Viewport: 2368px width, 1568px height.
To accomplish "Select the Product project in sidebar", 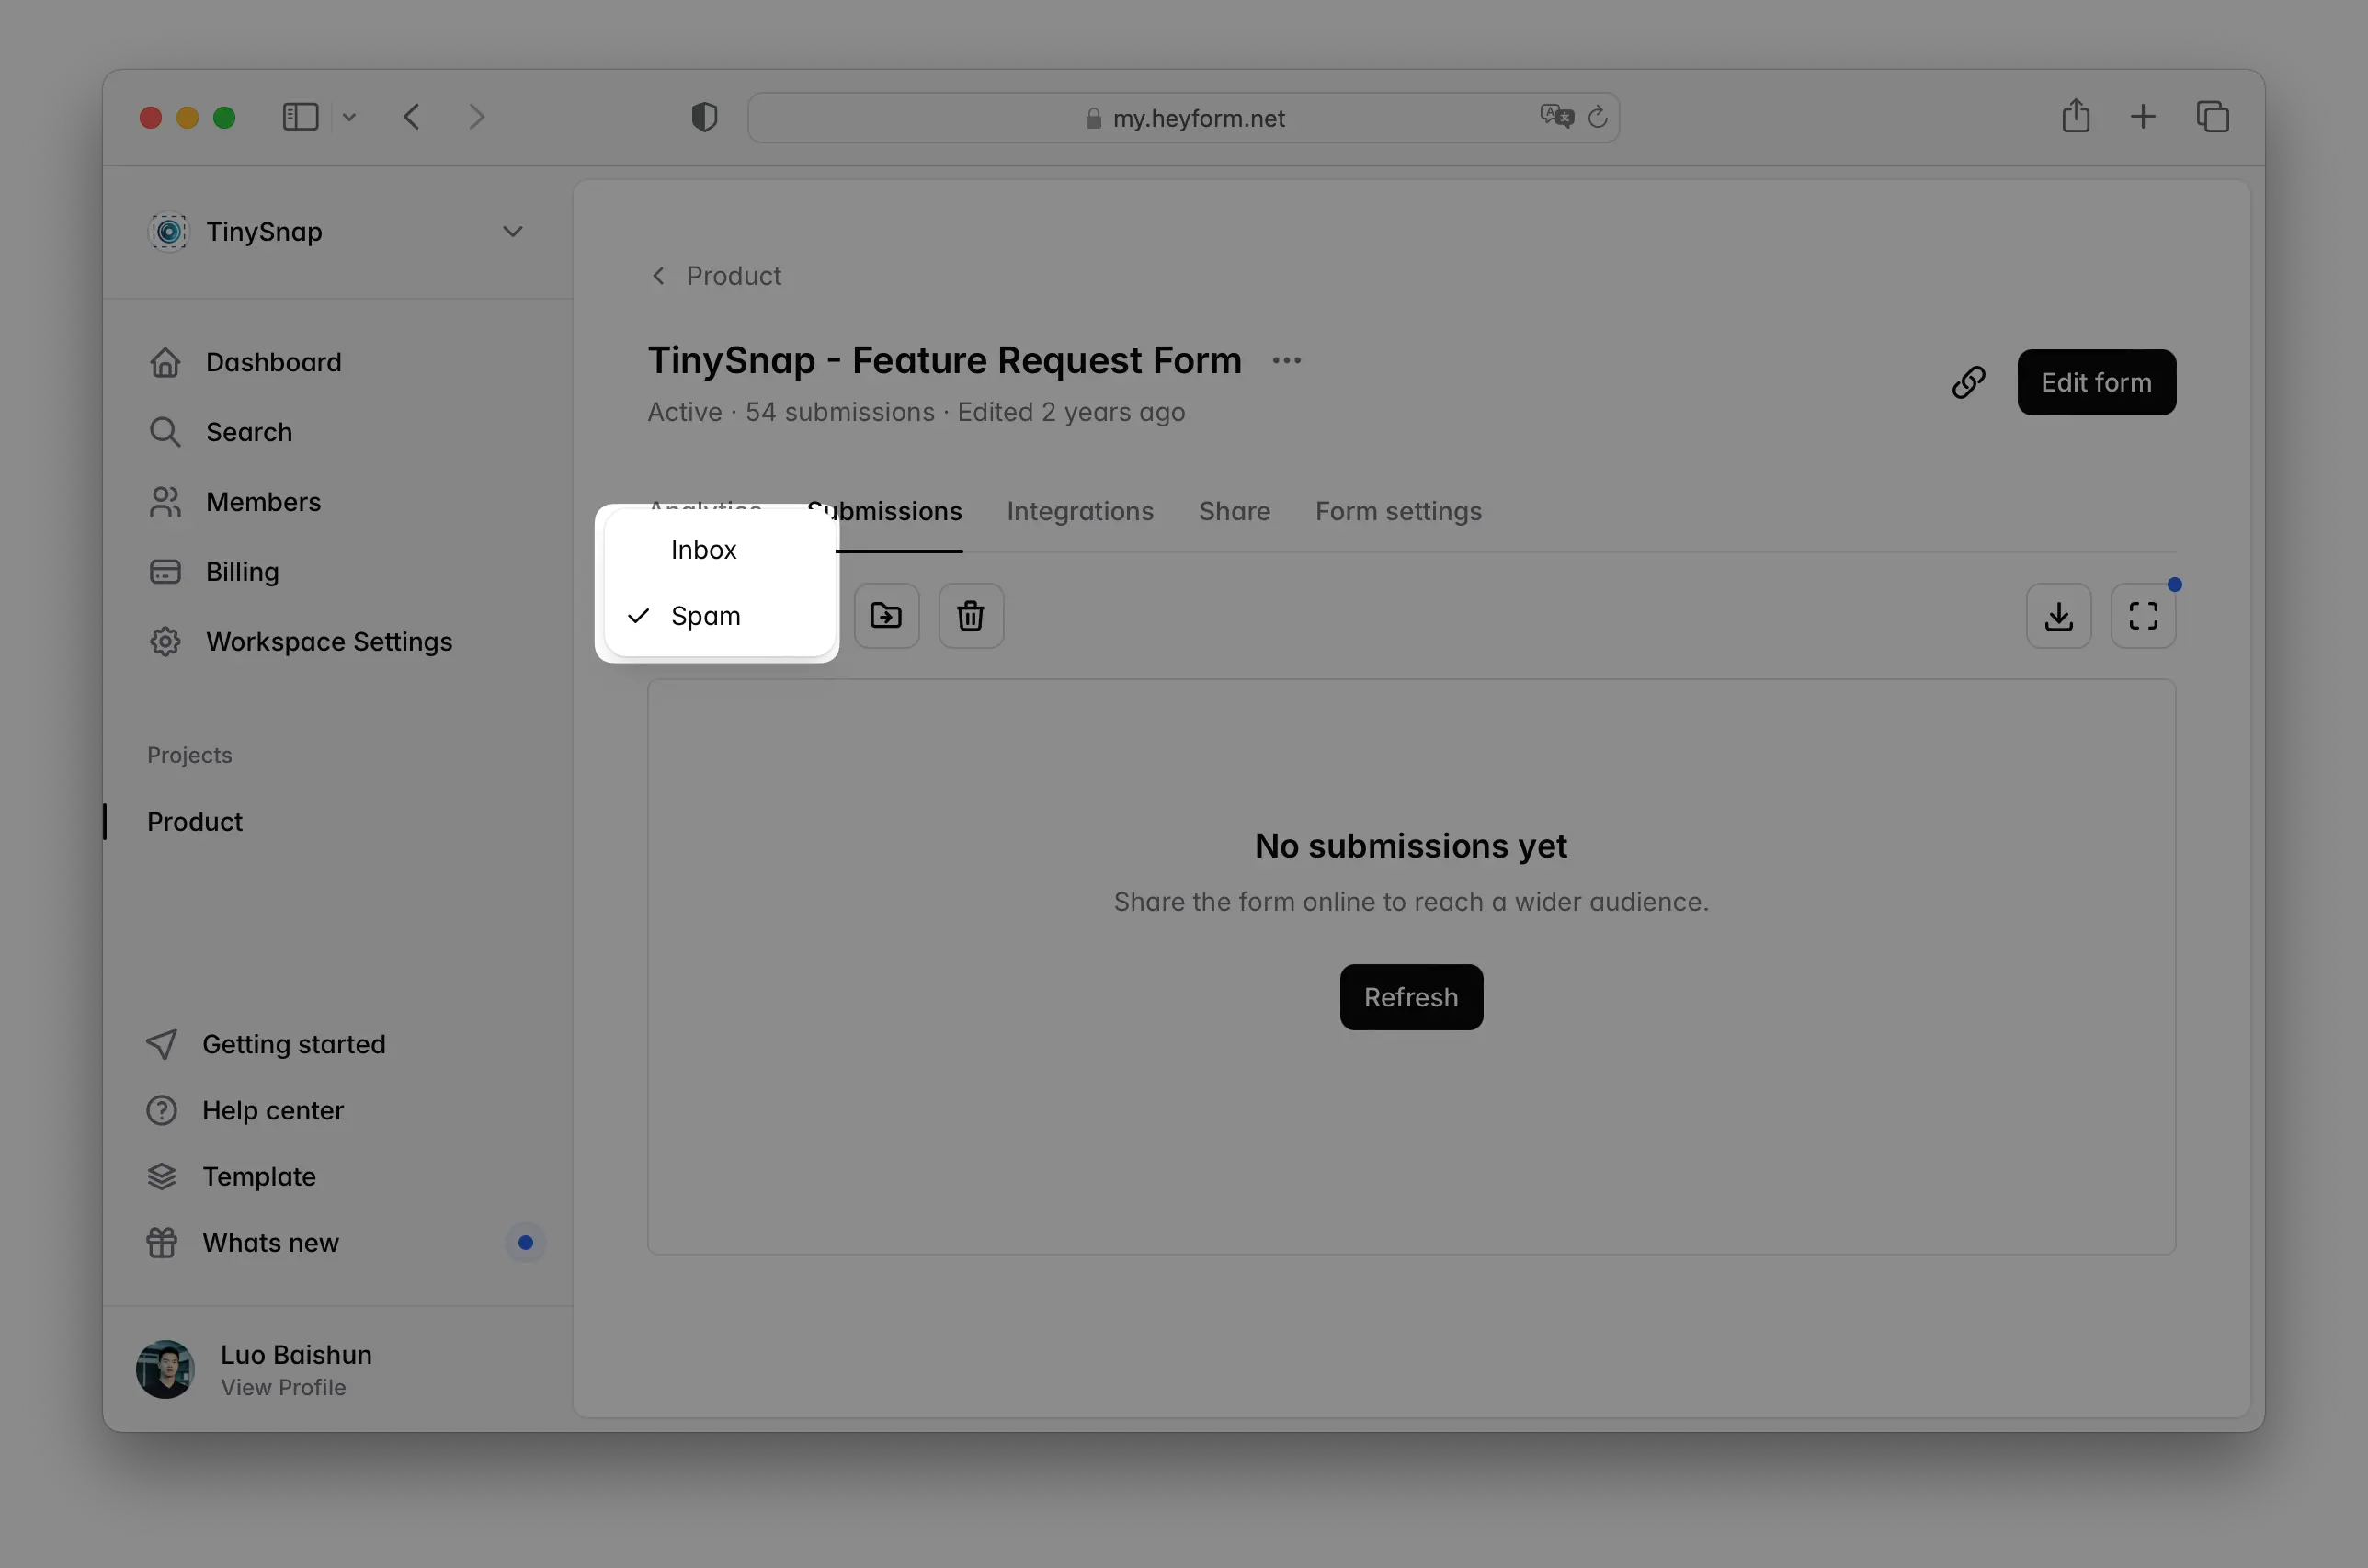I will [x=194, y=821].
